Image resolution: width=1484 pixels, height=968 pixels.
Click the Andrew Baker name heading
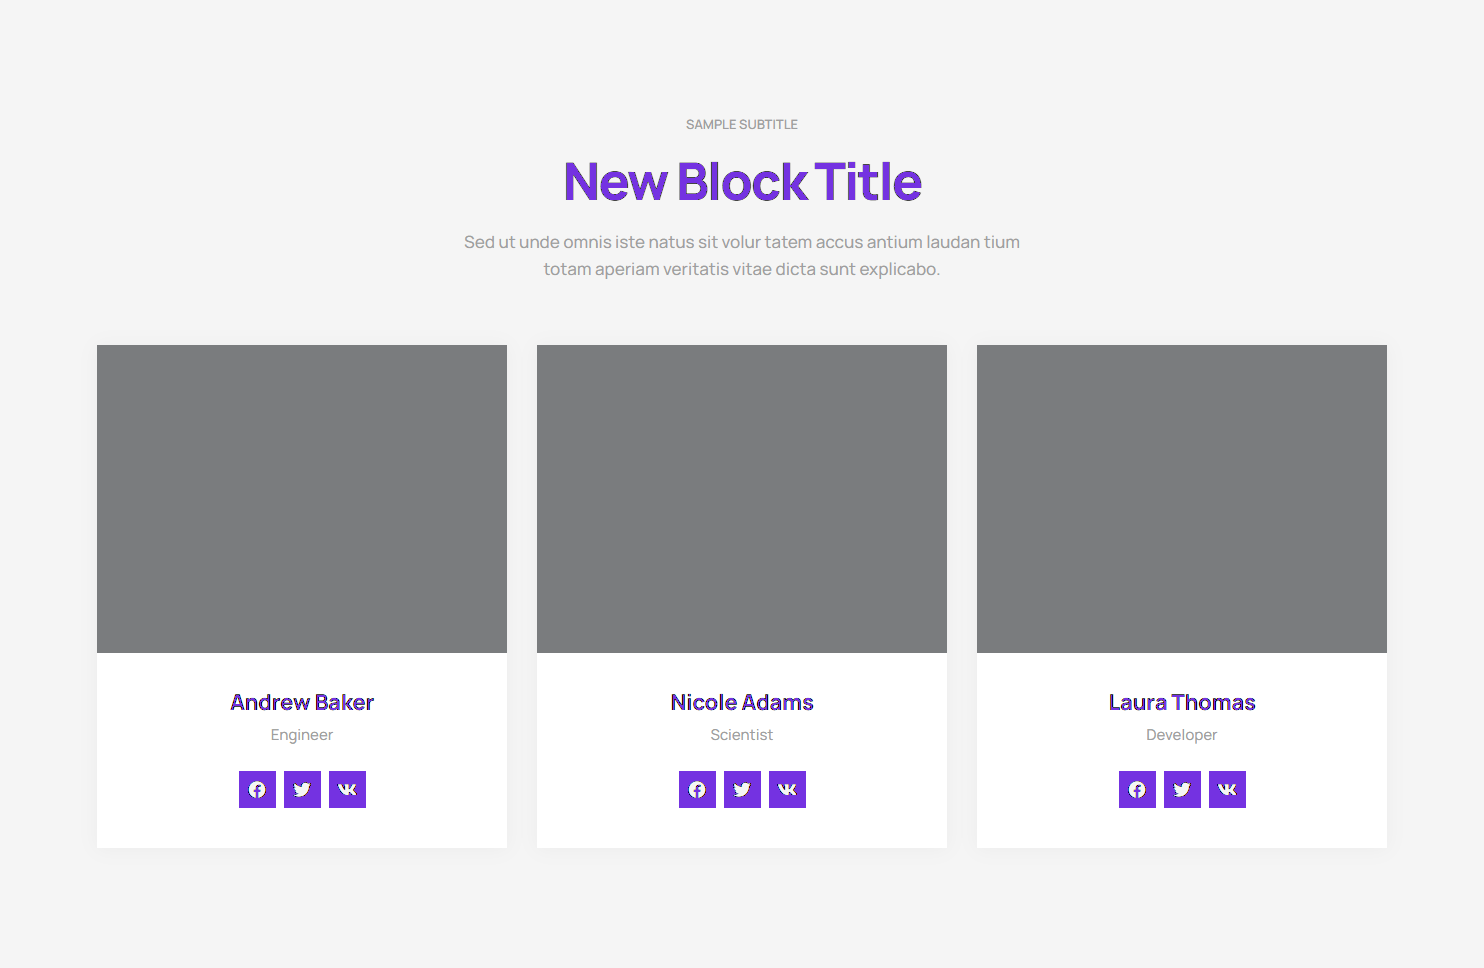pyautogui.click(x=302, y=702)
